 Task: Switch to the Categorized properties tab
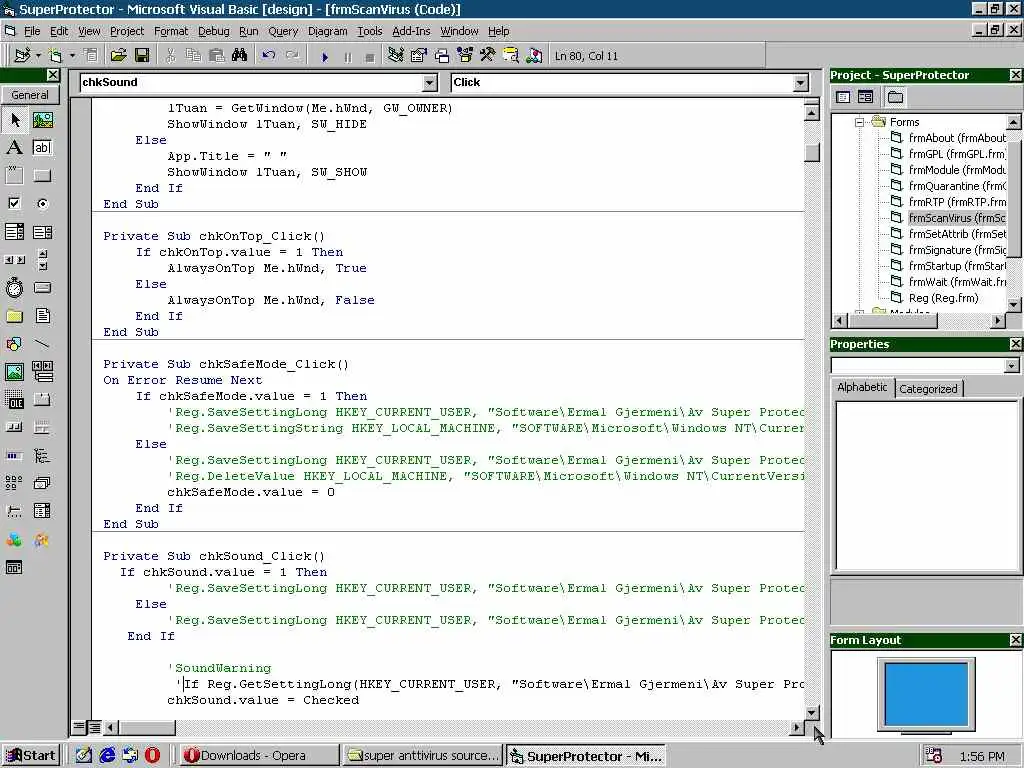pyautogui.click(x=928, y=389)
